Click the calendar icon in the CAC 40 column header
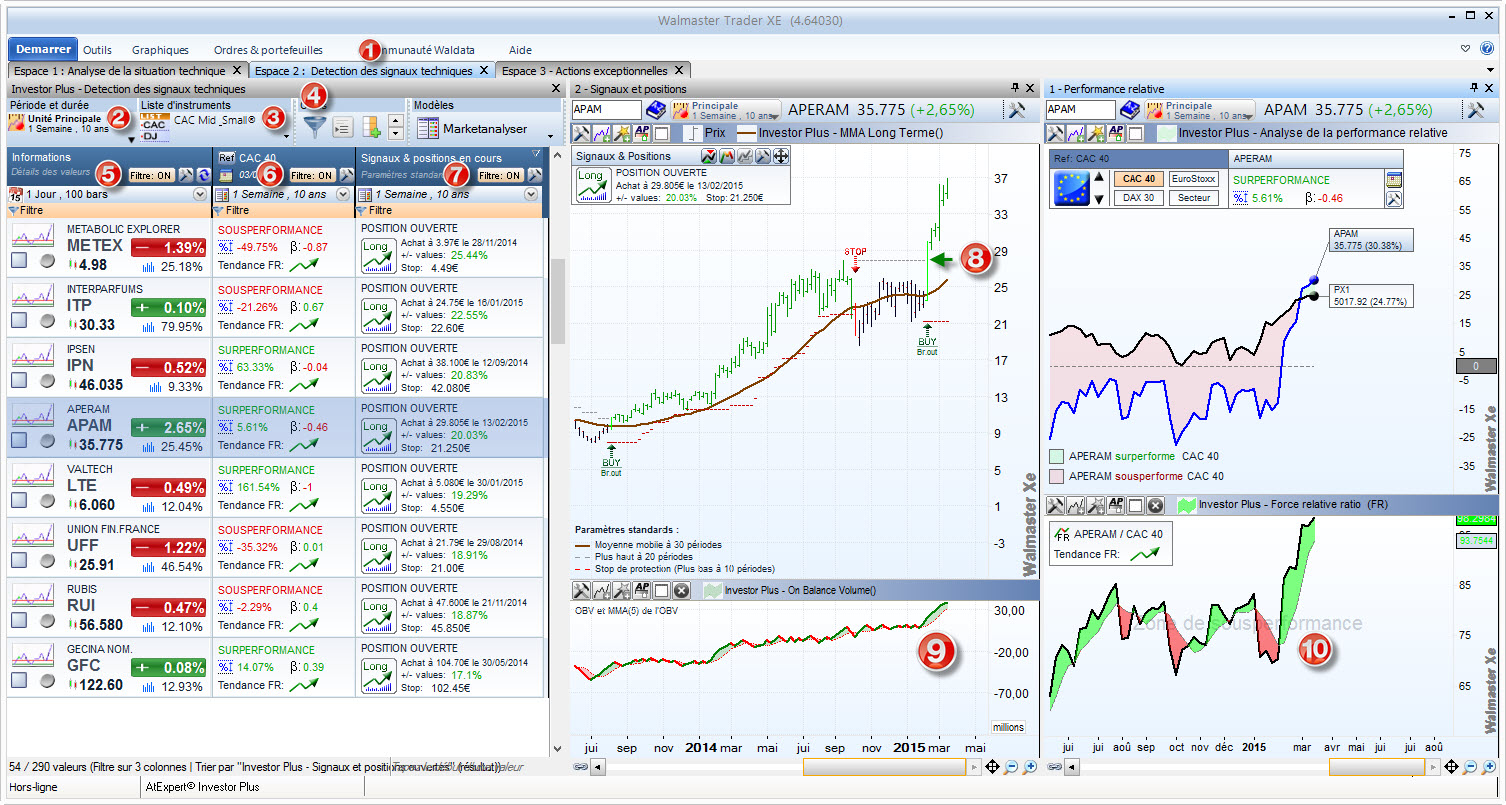The image size is (1506, 805). tap(226, 175)
